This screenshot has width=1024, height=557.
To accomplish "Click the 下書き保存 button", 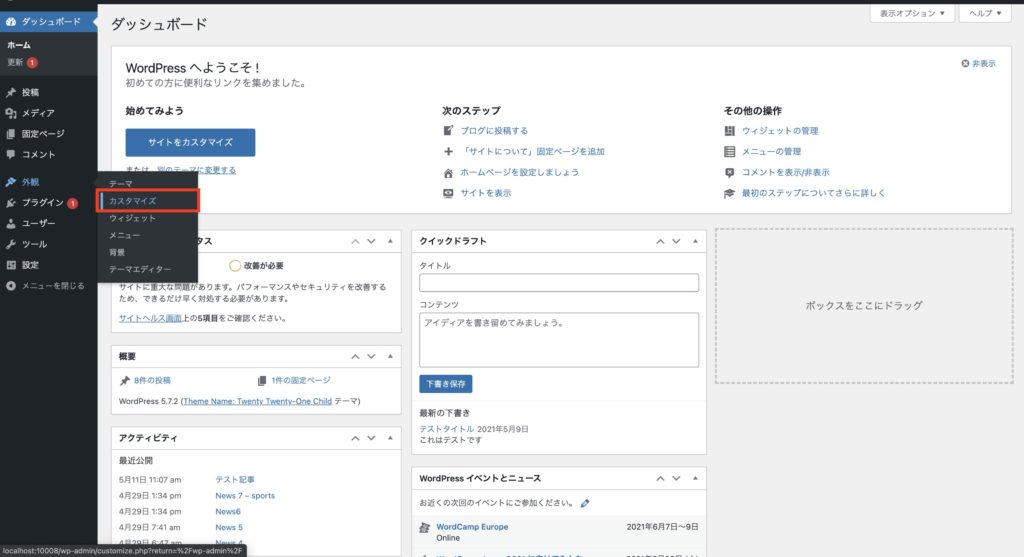I will point(445,384).
